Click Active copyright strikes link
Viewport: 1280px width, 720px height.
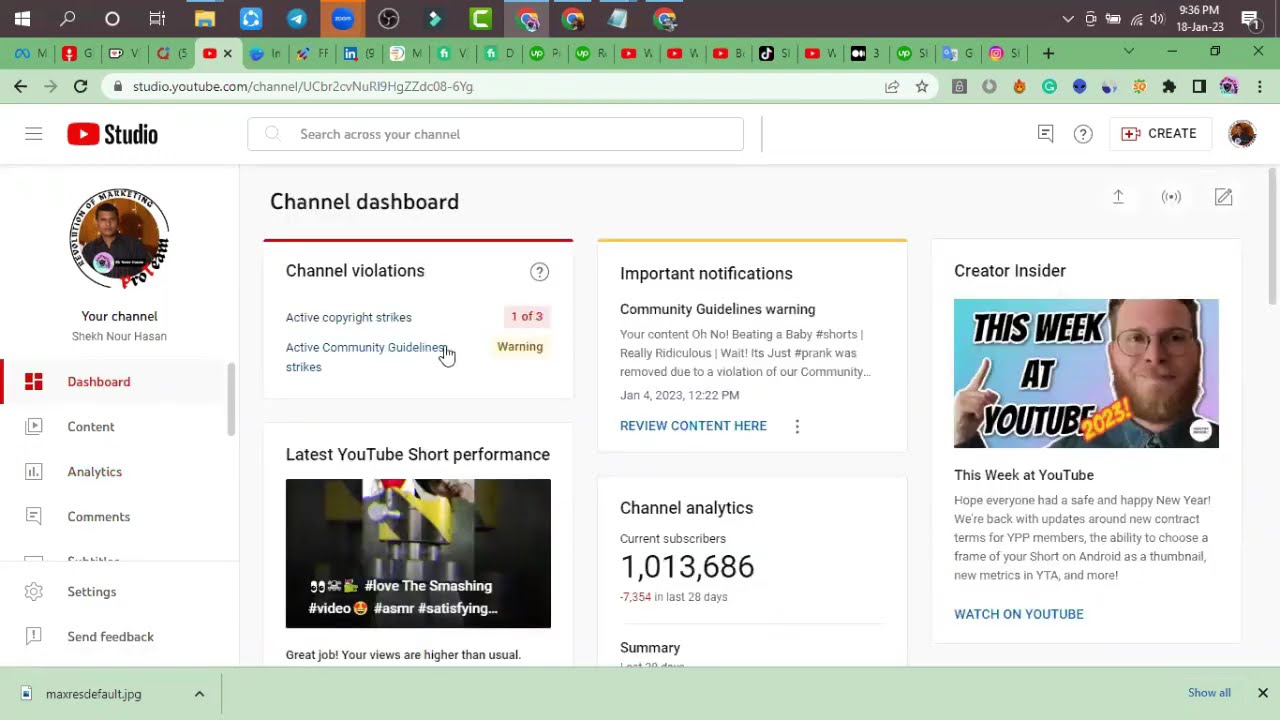[349, 317]
